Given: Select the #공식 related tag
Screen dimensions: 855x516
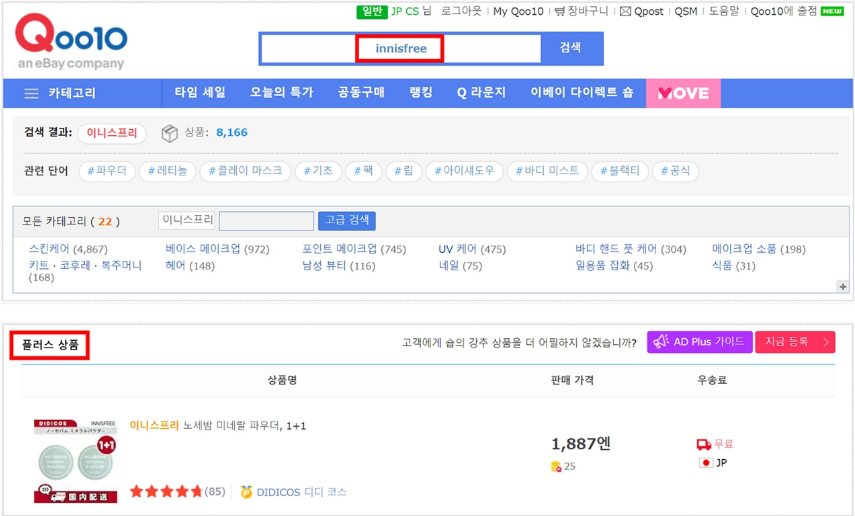Looking at the screenshot, I should coord(676,171).
